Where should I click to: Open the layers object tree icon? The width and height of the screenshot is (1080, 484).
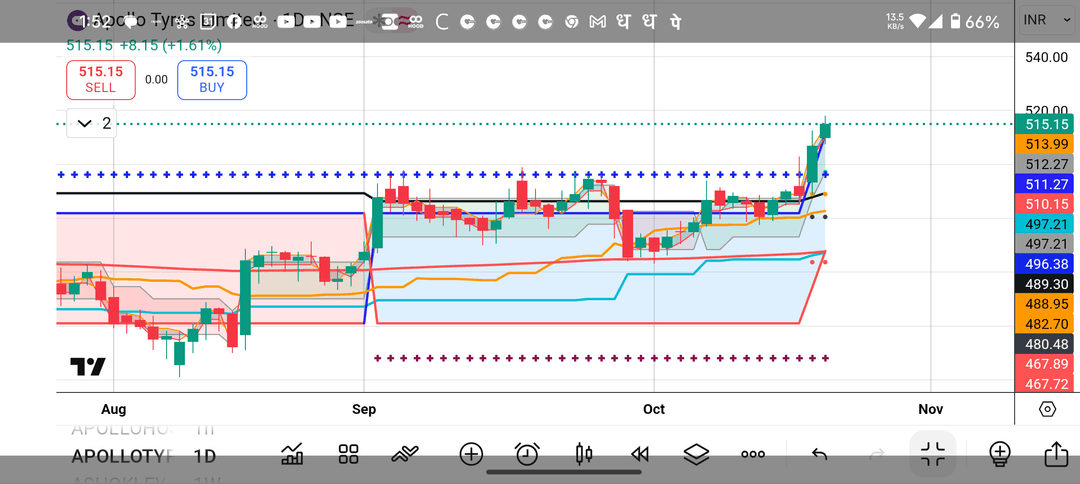(x=696, y=455)
